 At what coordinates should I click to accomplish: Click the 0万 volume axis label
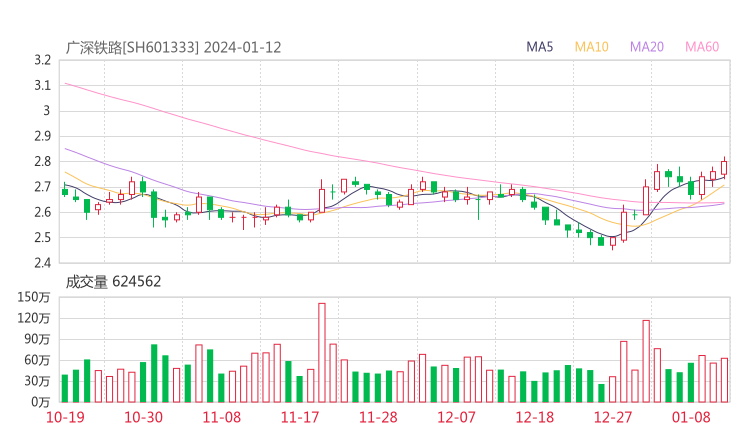[41, 402]
